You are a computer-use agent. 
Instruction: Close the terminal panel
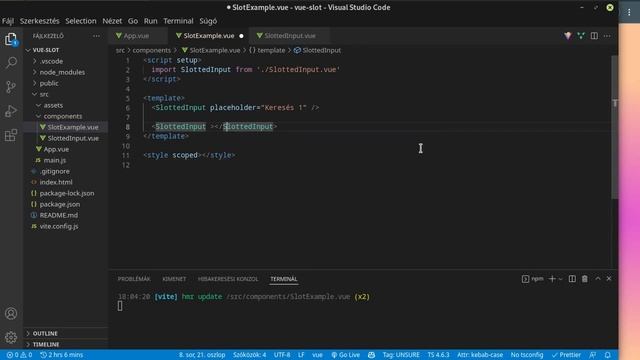coord(609,279)
